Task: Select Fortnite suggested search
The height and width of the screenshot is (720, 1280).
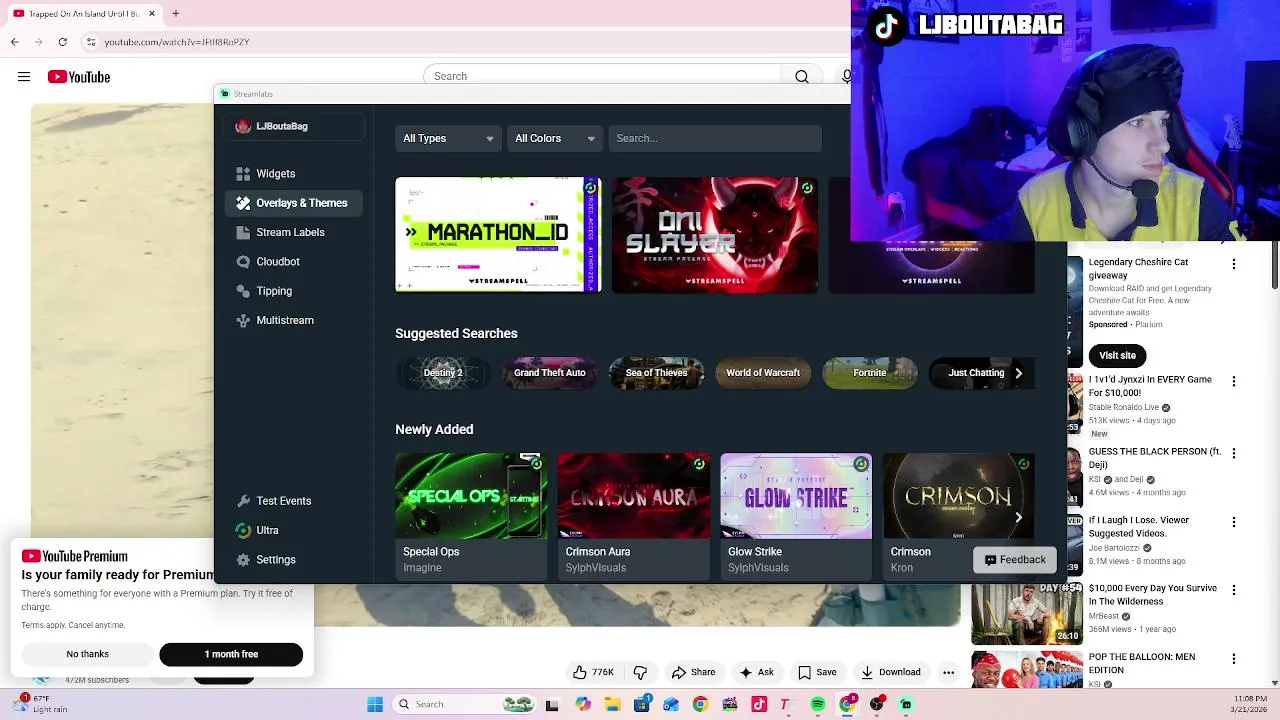Action: click(x=869, y=373)
